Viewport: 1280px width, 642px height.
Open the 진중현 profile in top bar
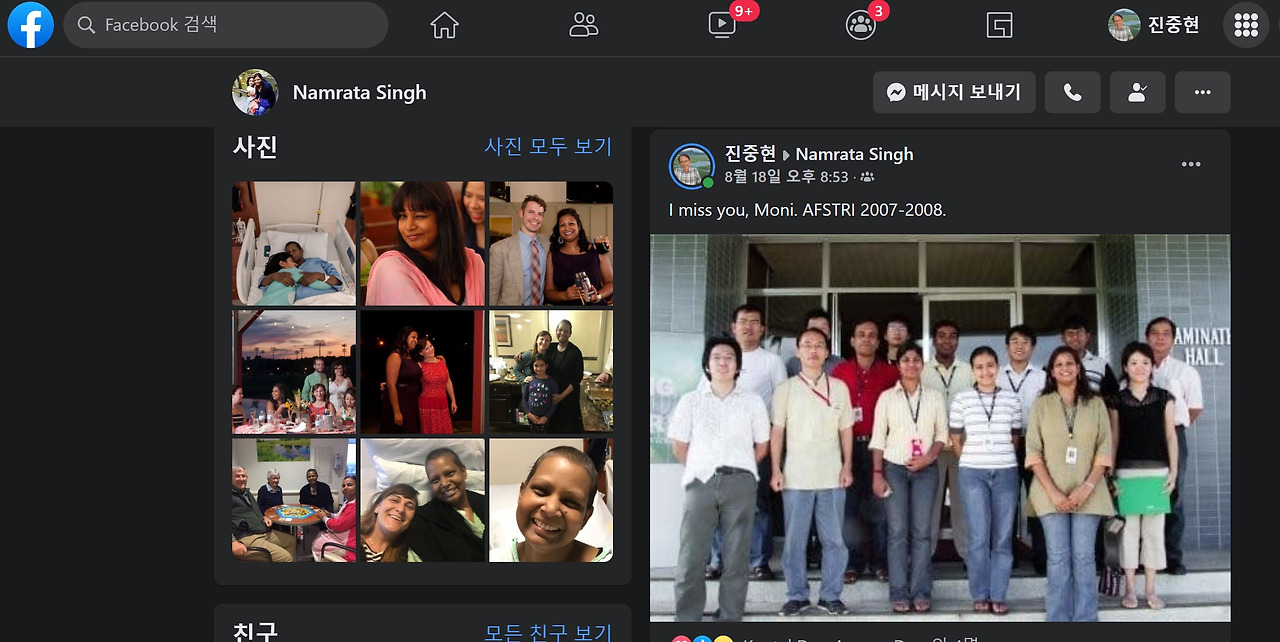[x=1154, y=25]
